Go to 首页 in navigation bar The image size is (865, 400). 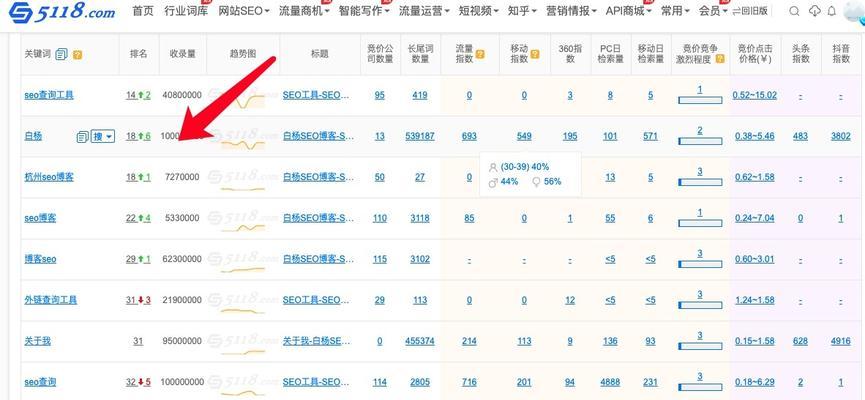143,12
